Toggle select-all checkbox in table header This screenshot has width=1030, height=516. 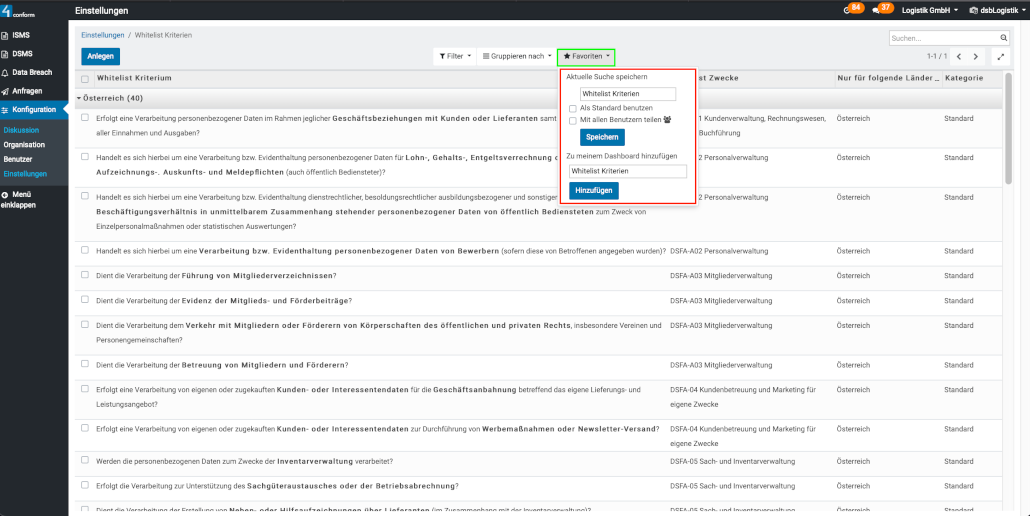click(x=85, y=79)
